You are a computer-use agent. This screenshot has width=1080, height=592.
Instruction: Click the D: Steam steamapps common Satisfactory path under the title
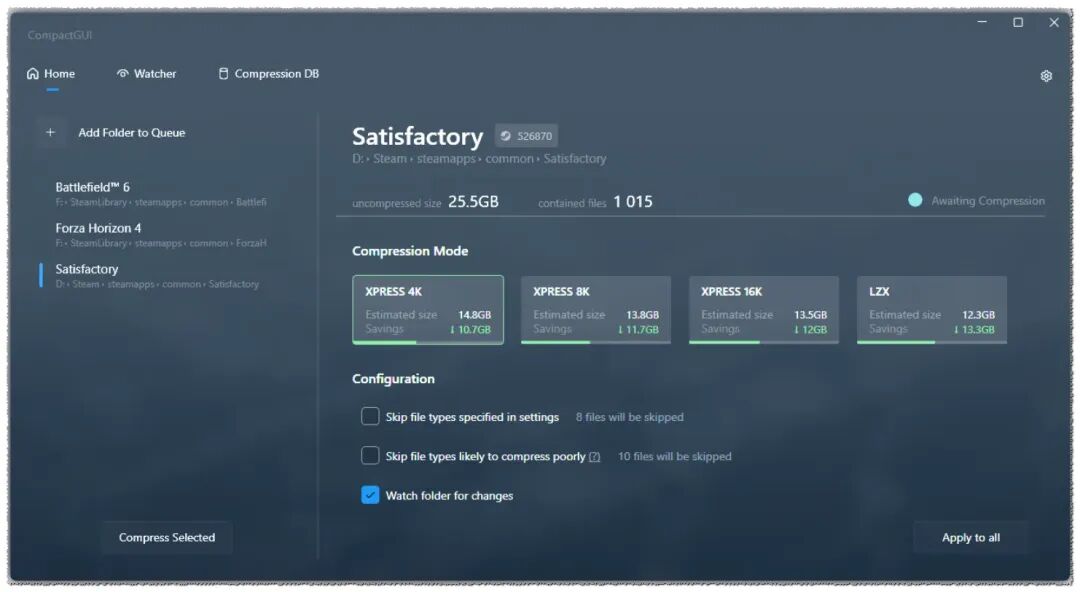point(479,159)
